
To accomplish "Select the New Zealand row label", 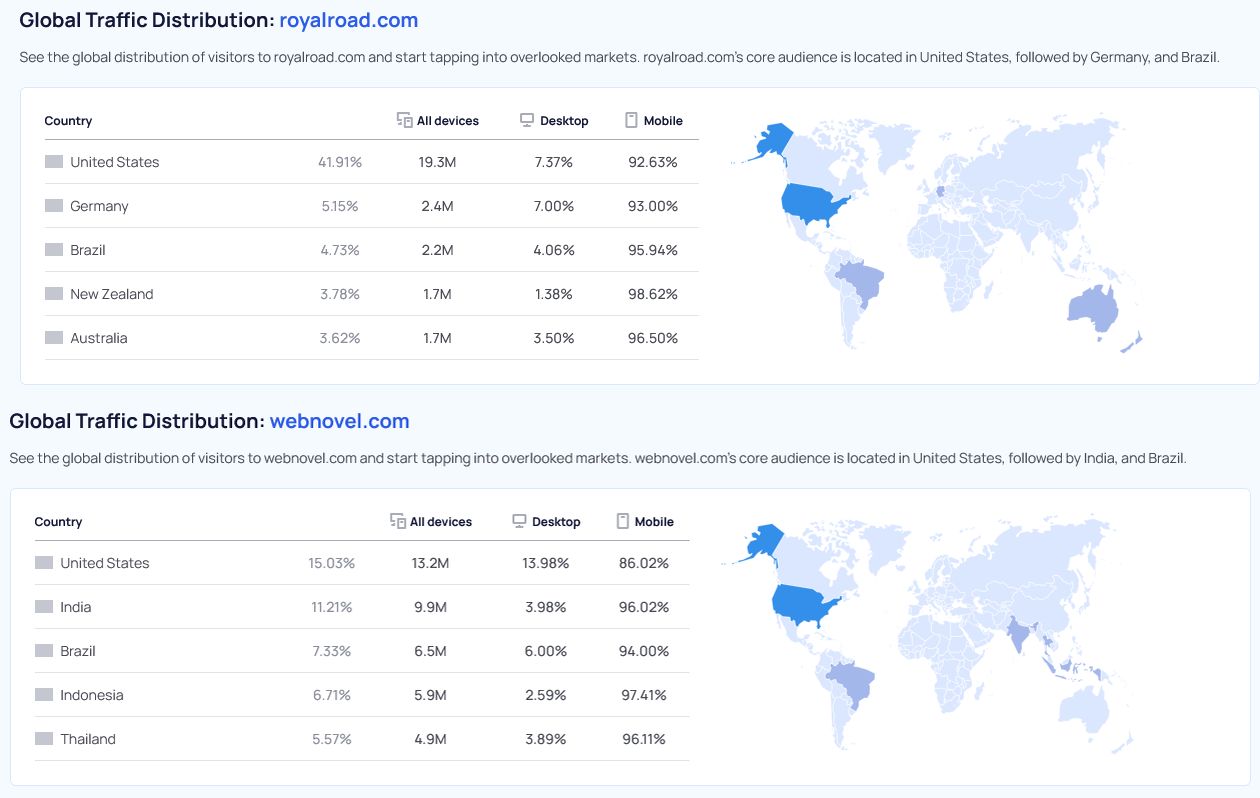I will (x=112, y=294).
